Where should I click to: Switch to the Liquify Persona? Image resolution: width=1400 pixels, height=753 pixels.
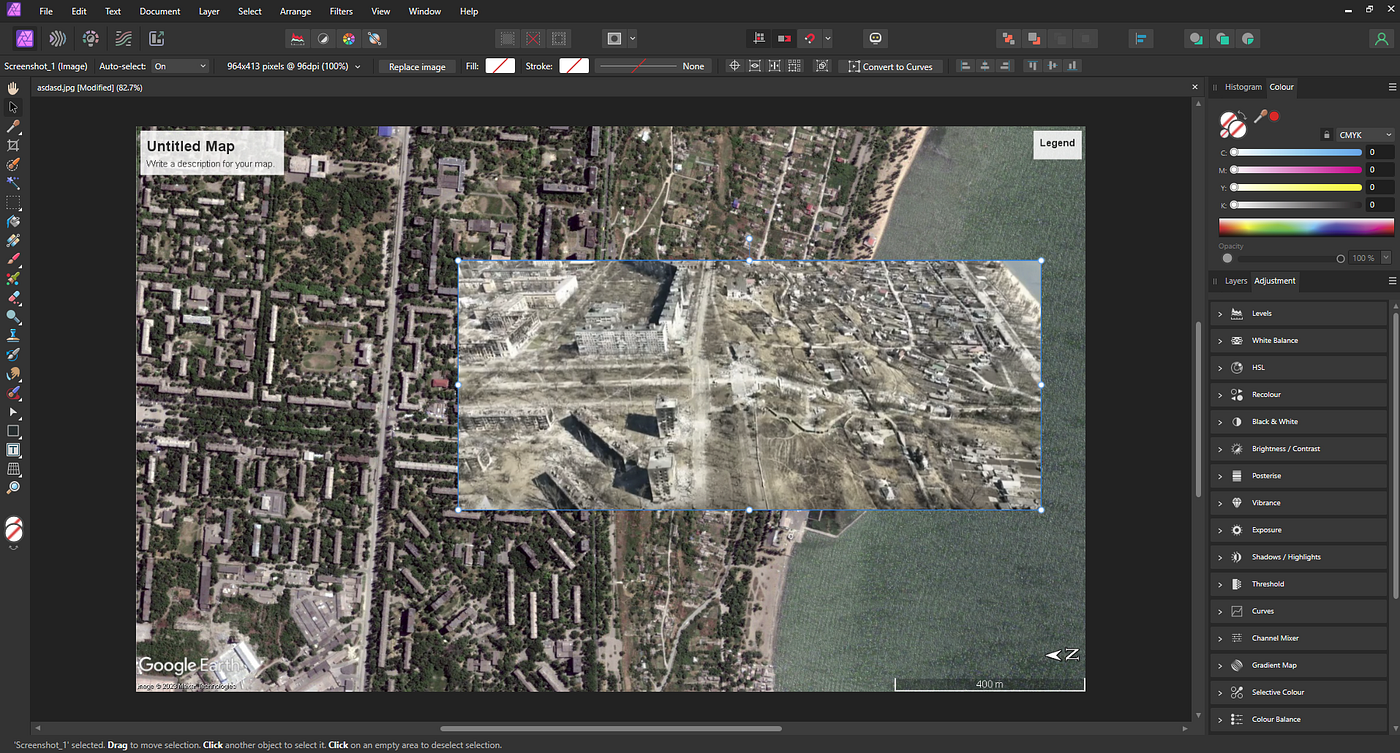58,39
